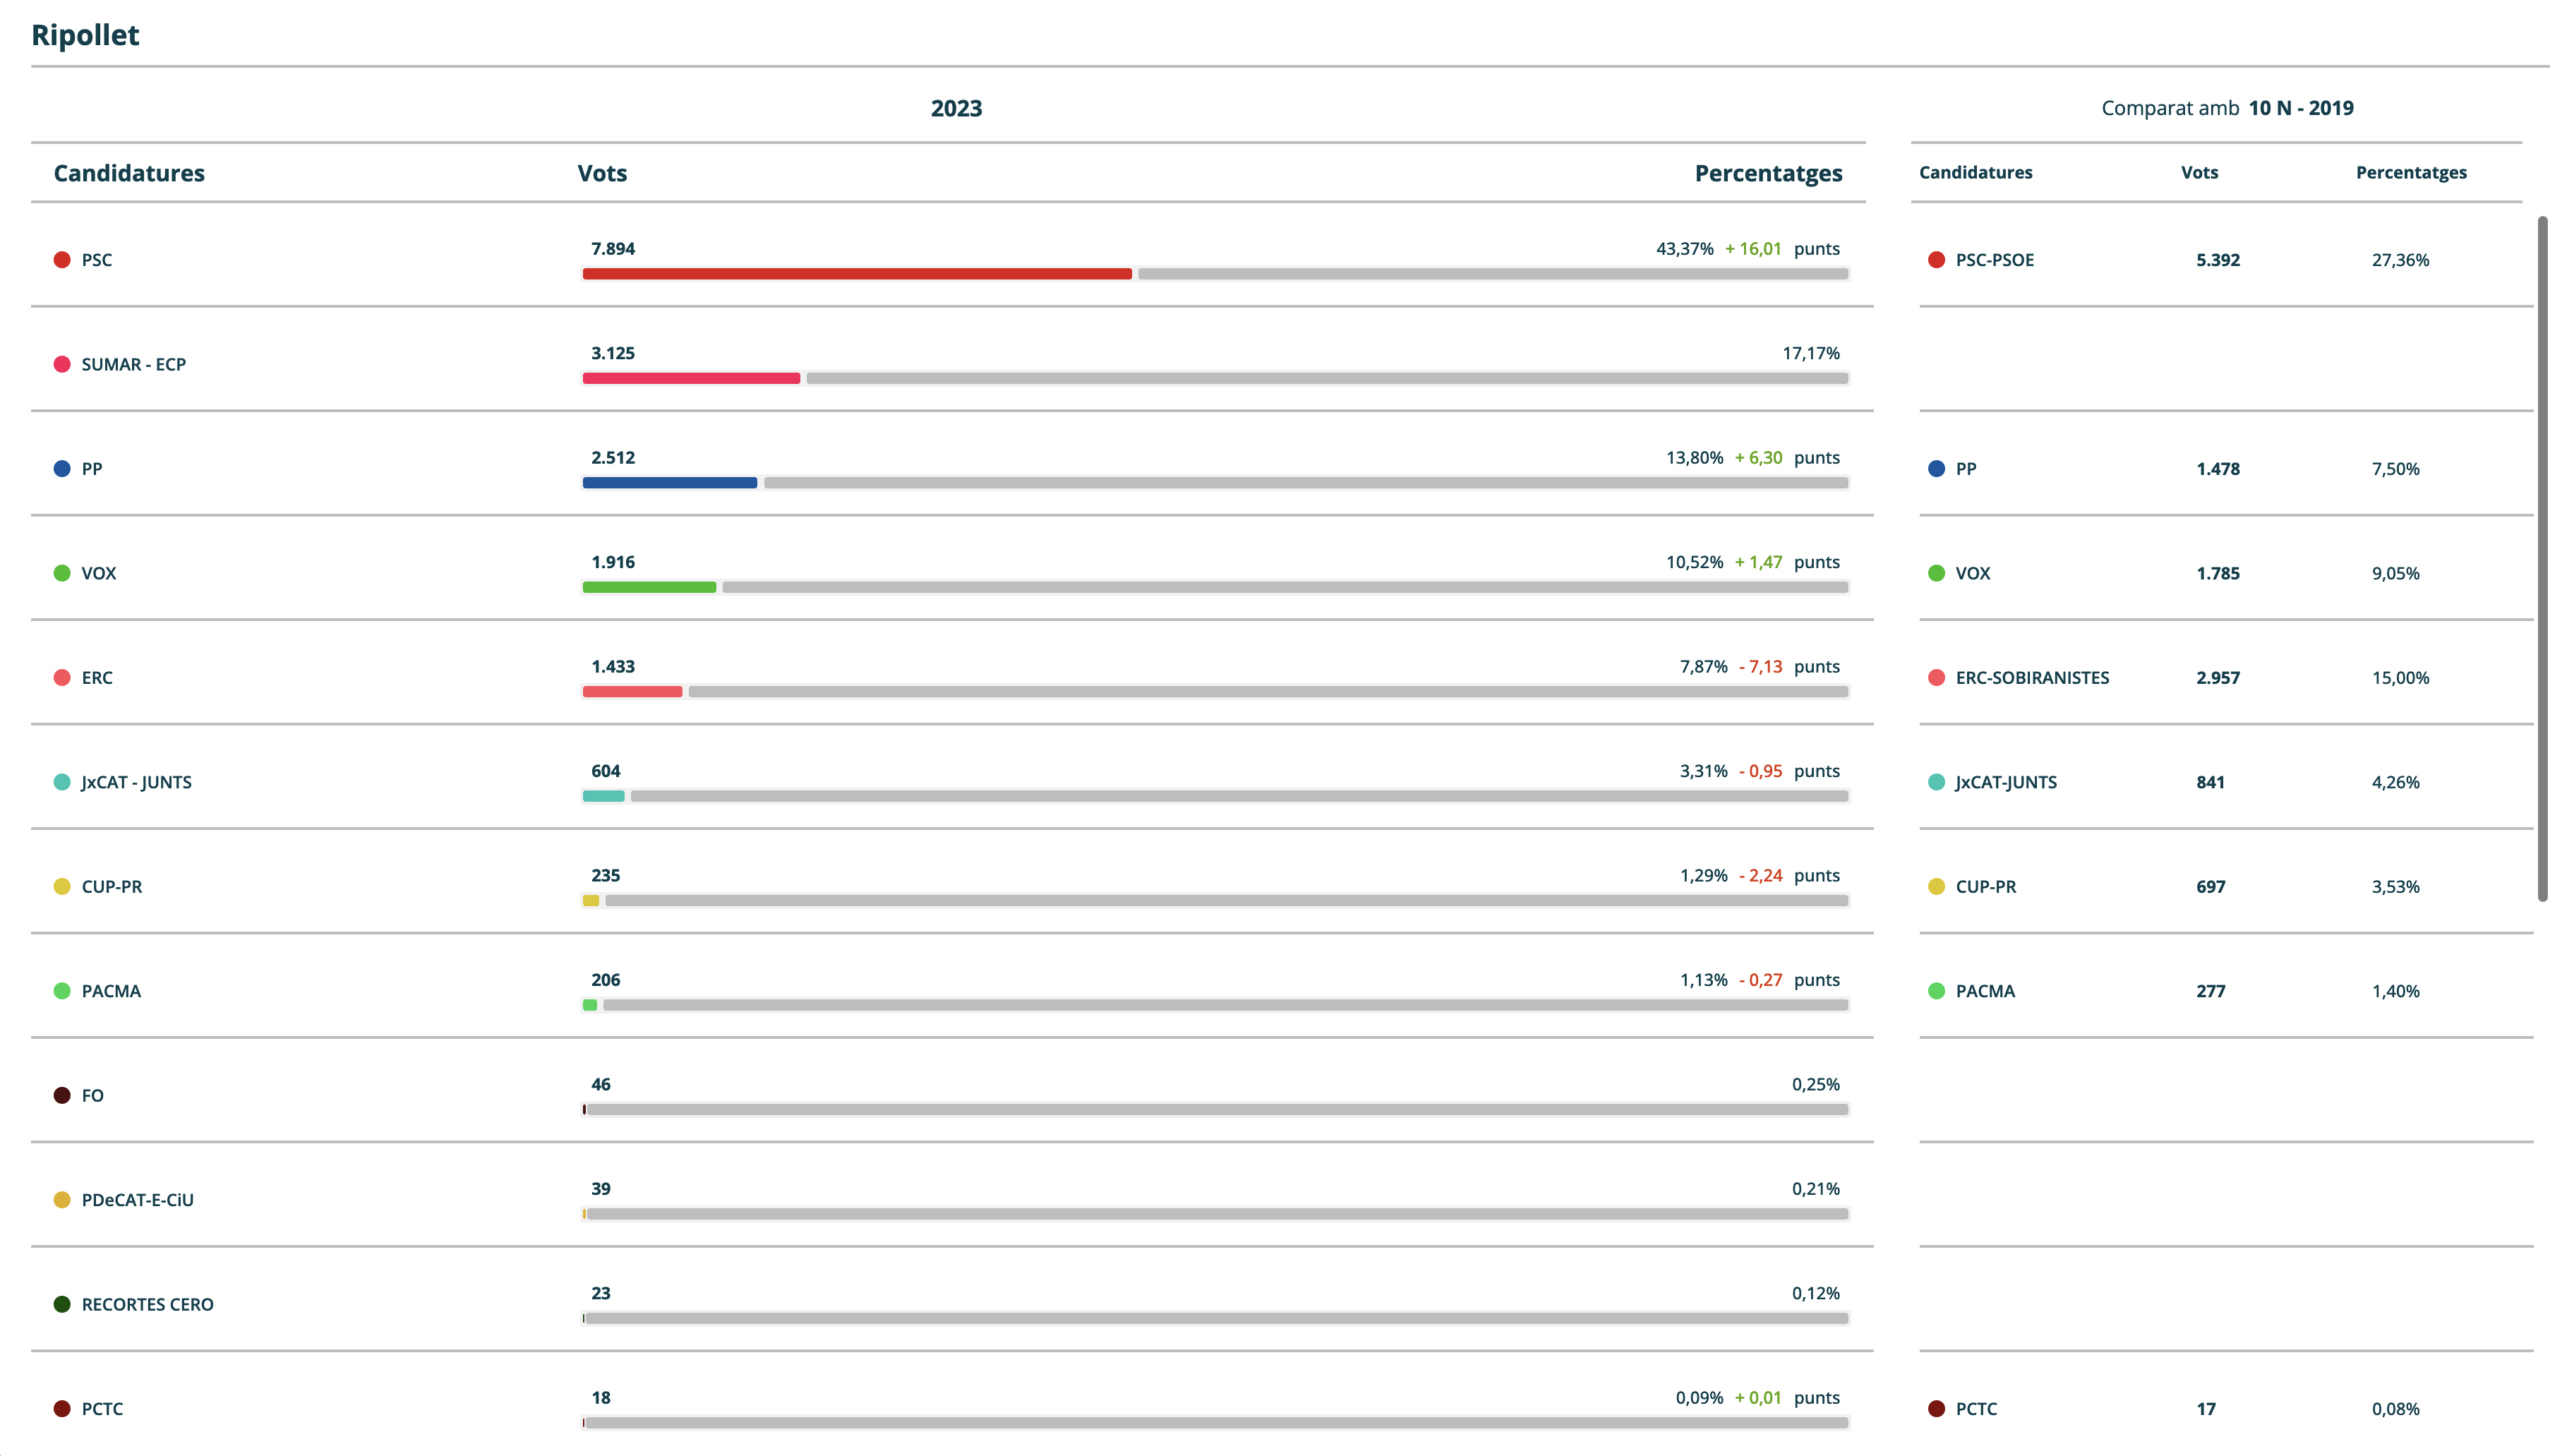Click the yellow CUP-PR dot in the 2023 list
This screenshot has width=2550, height=1456.
[x=62, y=887]
